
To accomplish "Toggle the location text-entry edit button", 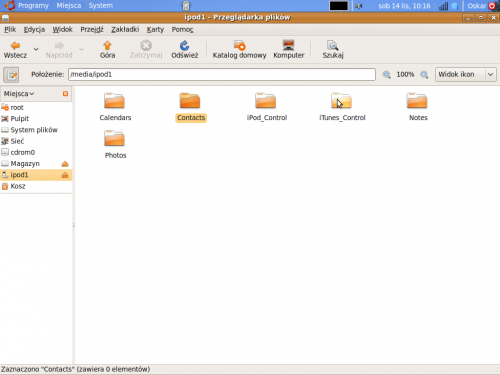I will (x=11, y=74).
